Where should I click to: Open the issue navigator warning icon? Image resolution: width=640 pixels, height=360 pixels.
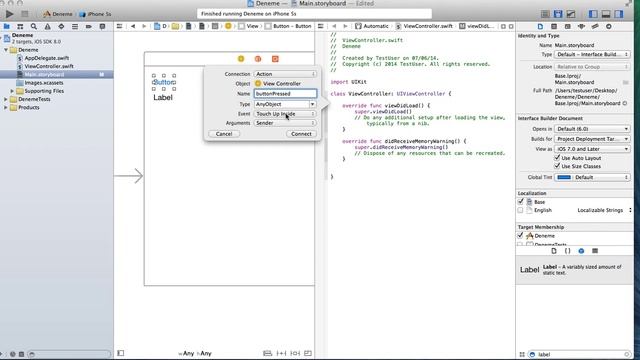(47, 27)
